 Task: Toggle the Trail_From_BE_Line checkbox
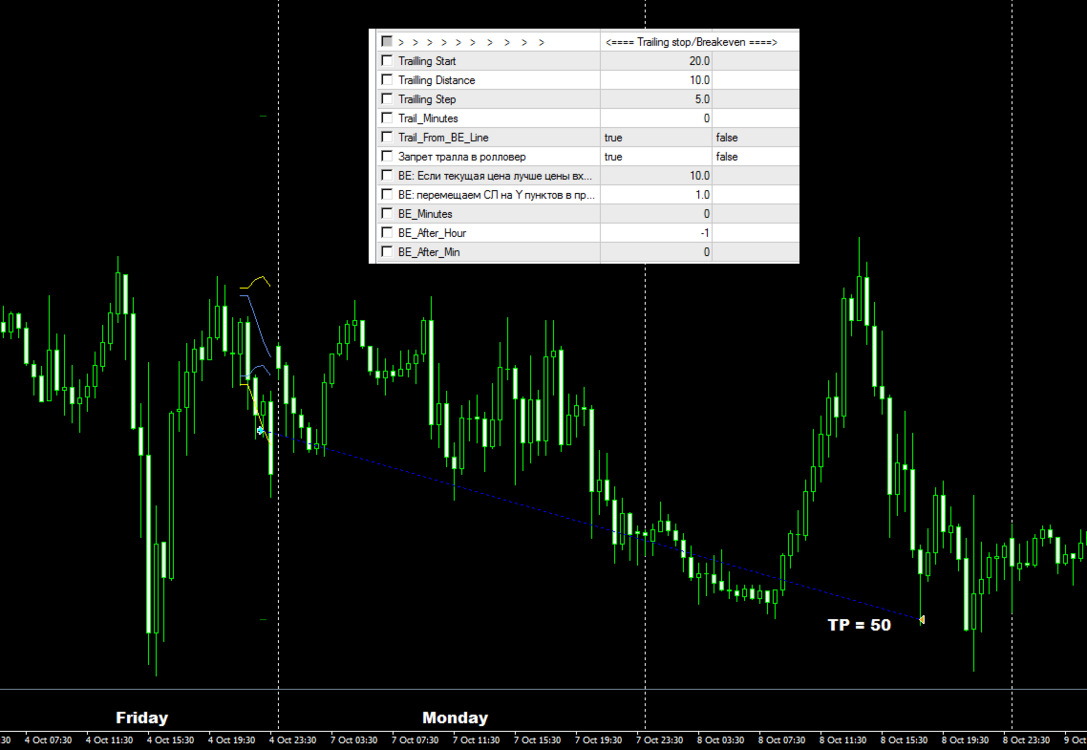[x=387, y=137]
